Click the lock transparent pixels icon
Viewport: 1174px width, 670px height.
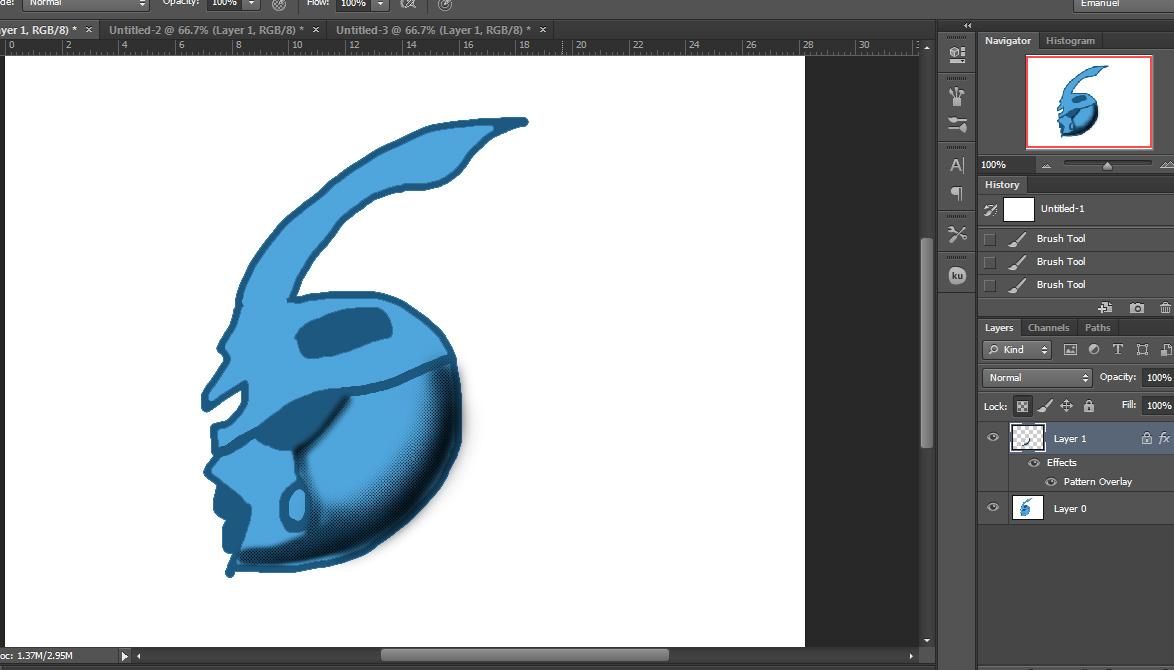[x=1022, y=406]
